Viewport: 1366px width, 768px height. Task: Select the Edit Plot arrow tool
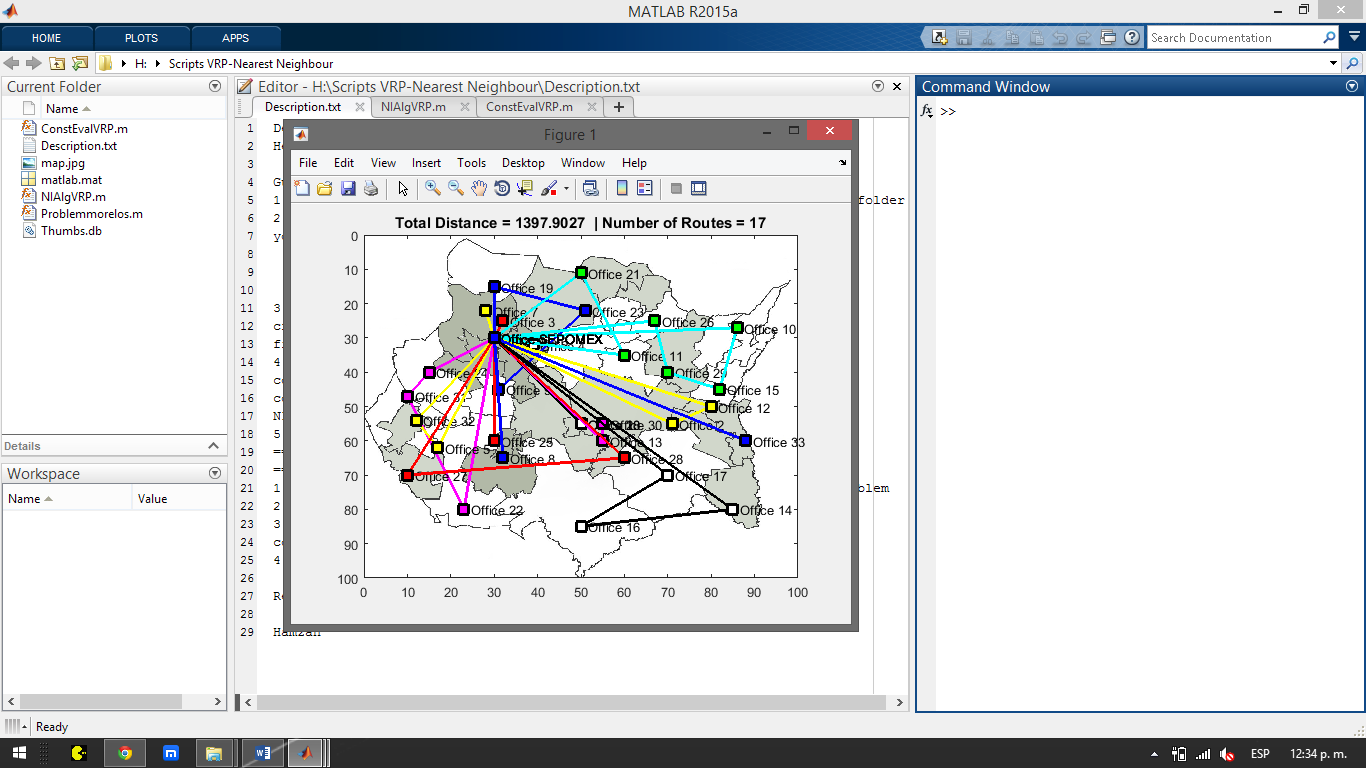click(403, 188)
